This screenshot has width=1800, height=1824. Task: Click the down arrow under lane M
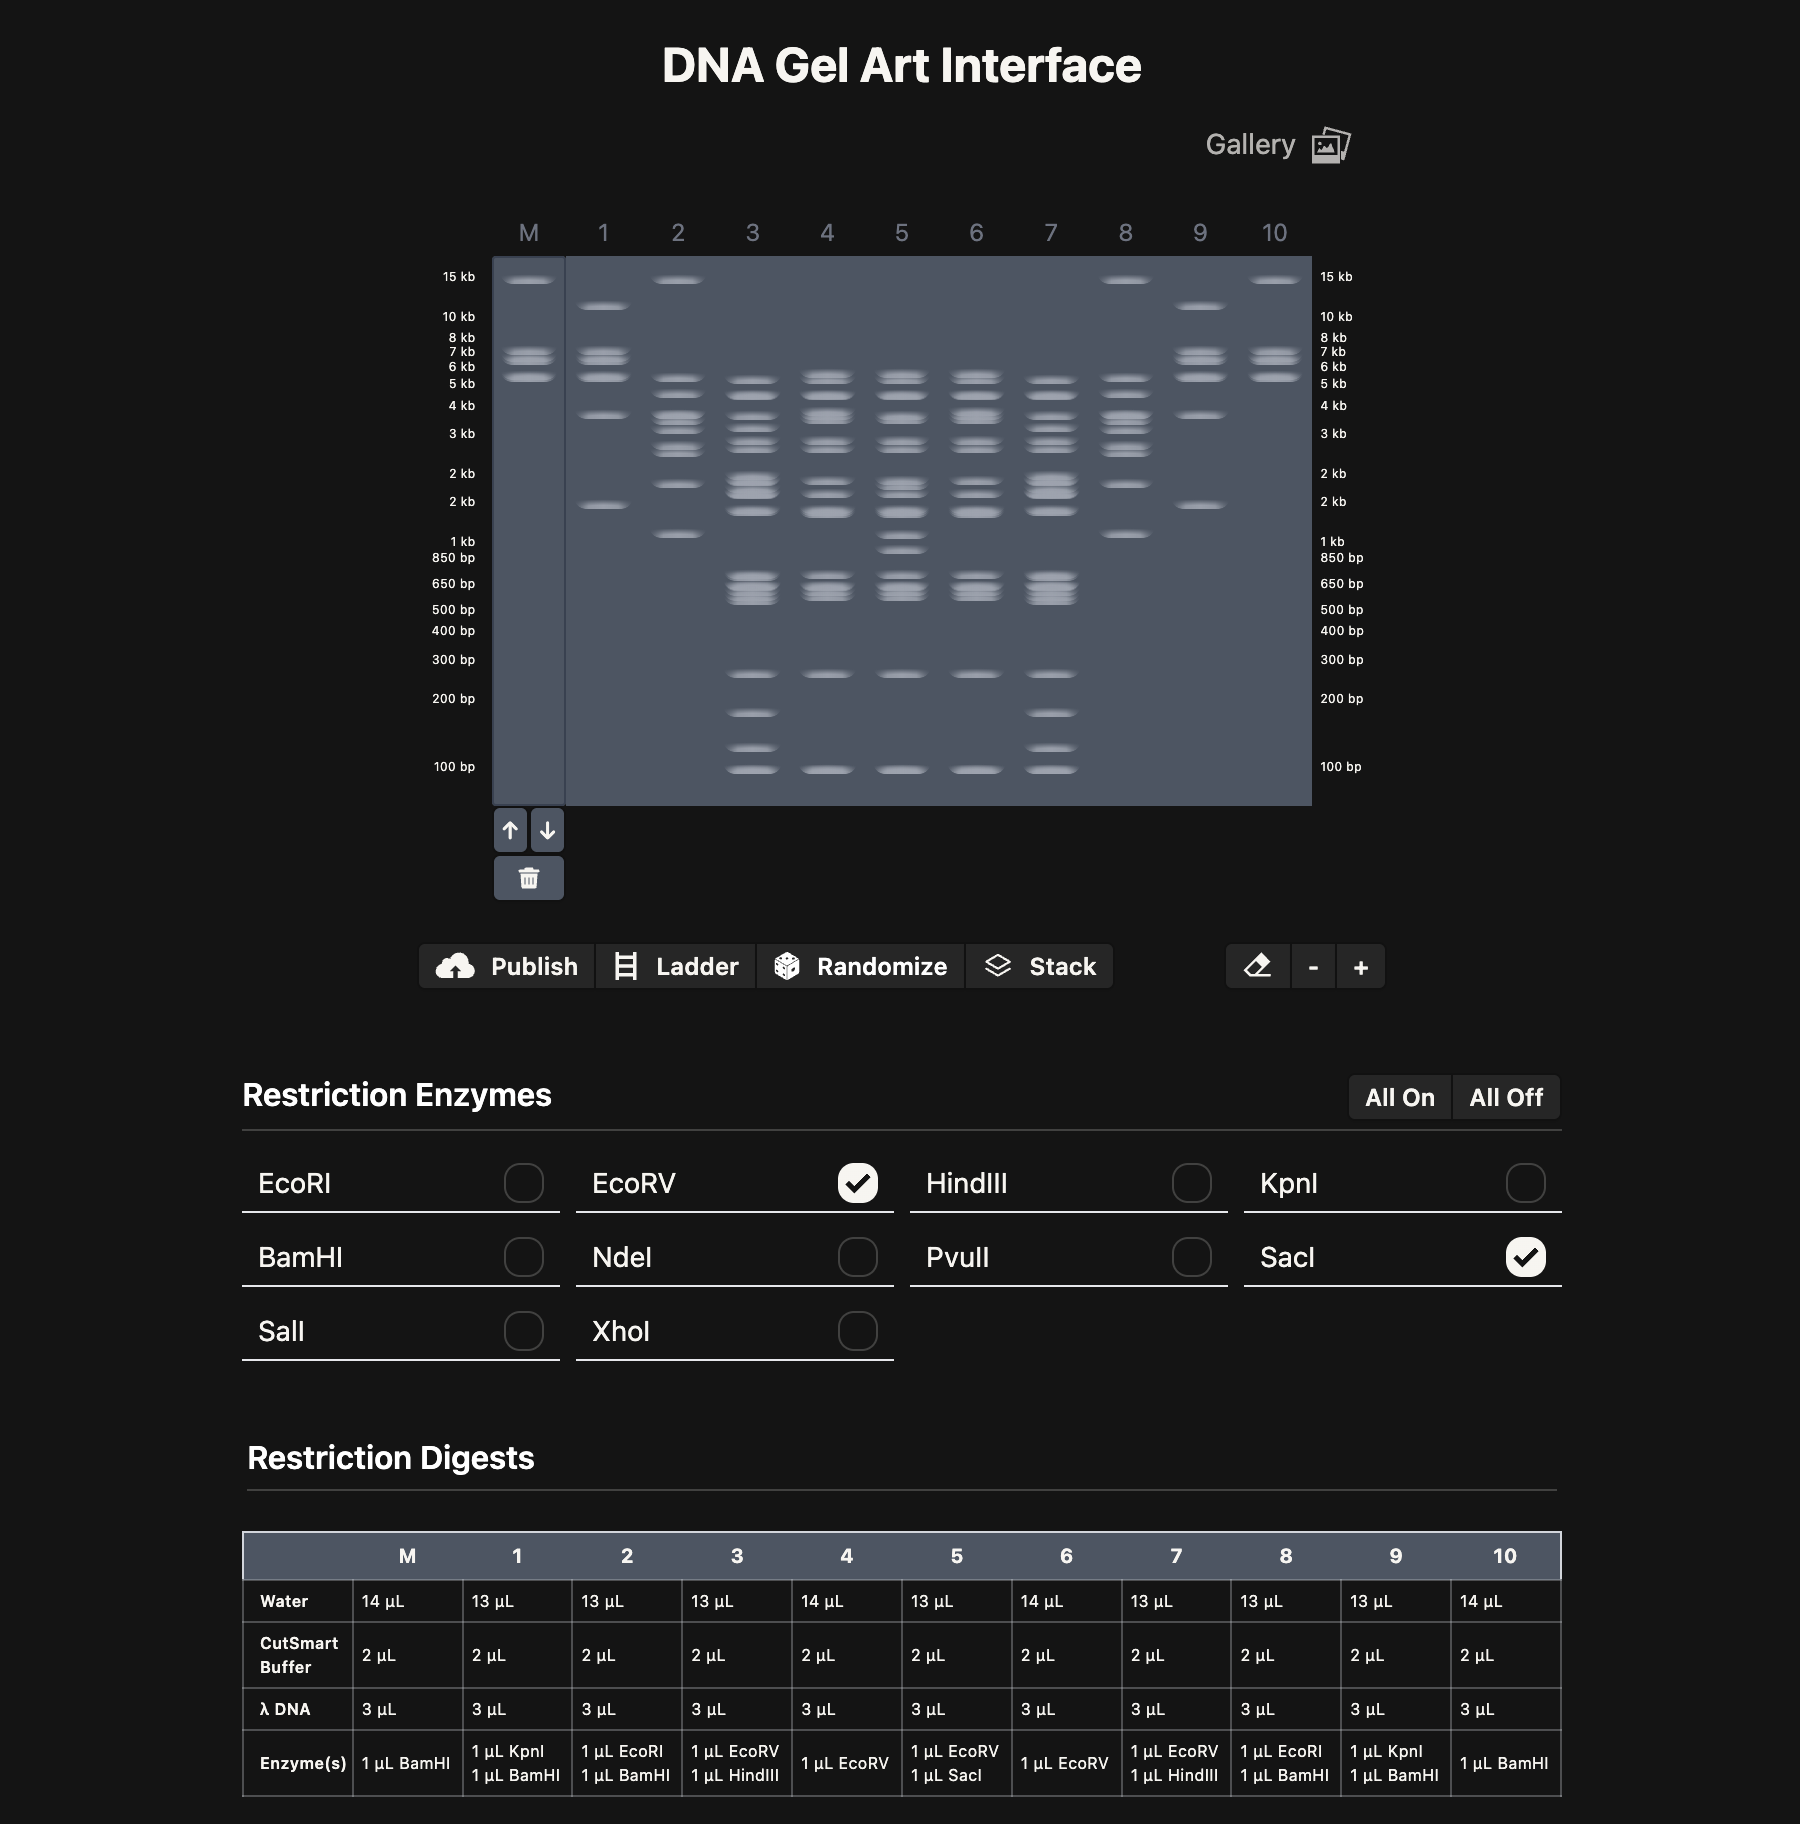(x=547, y=830)
